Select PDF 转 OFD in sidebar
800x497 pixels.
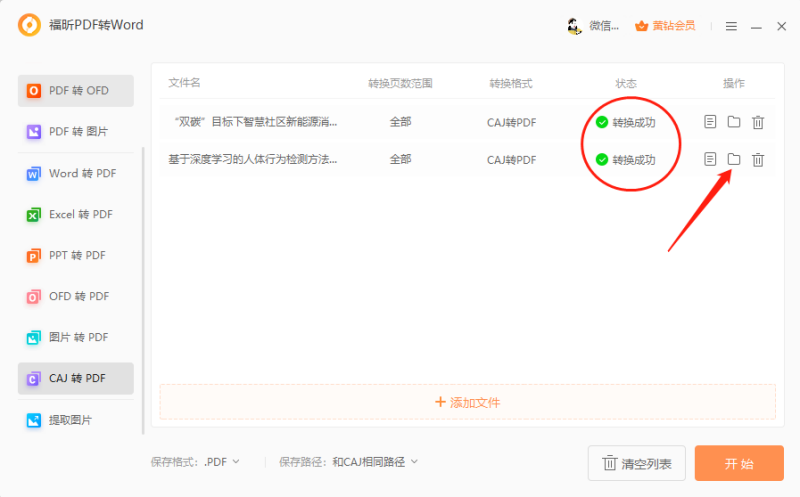[76, 91]
